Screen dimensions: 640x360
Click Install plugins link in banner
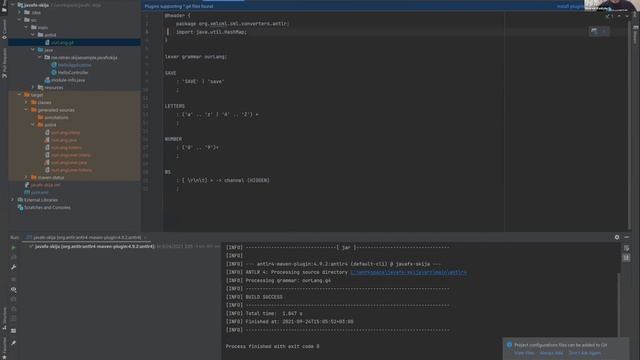[570, 6]
